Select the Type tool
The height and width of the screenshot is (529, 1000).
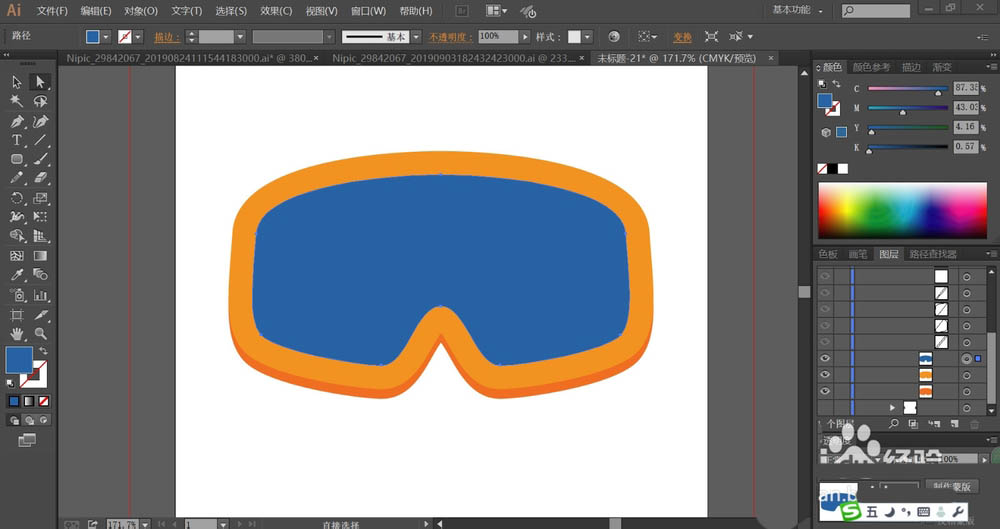(x=17, y=140)
